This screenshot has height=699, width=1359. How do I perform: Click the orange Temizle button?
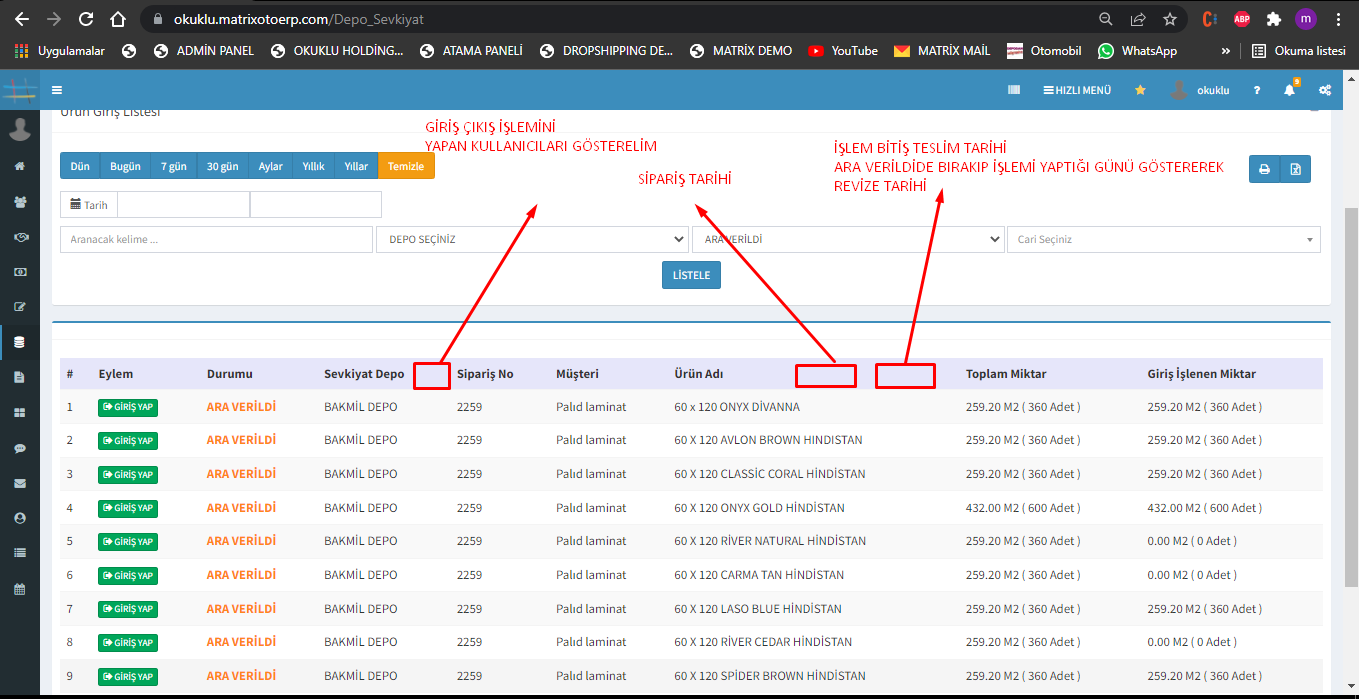tap(406, 166)
